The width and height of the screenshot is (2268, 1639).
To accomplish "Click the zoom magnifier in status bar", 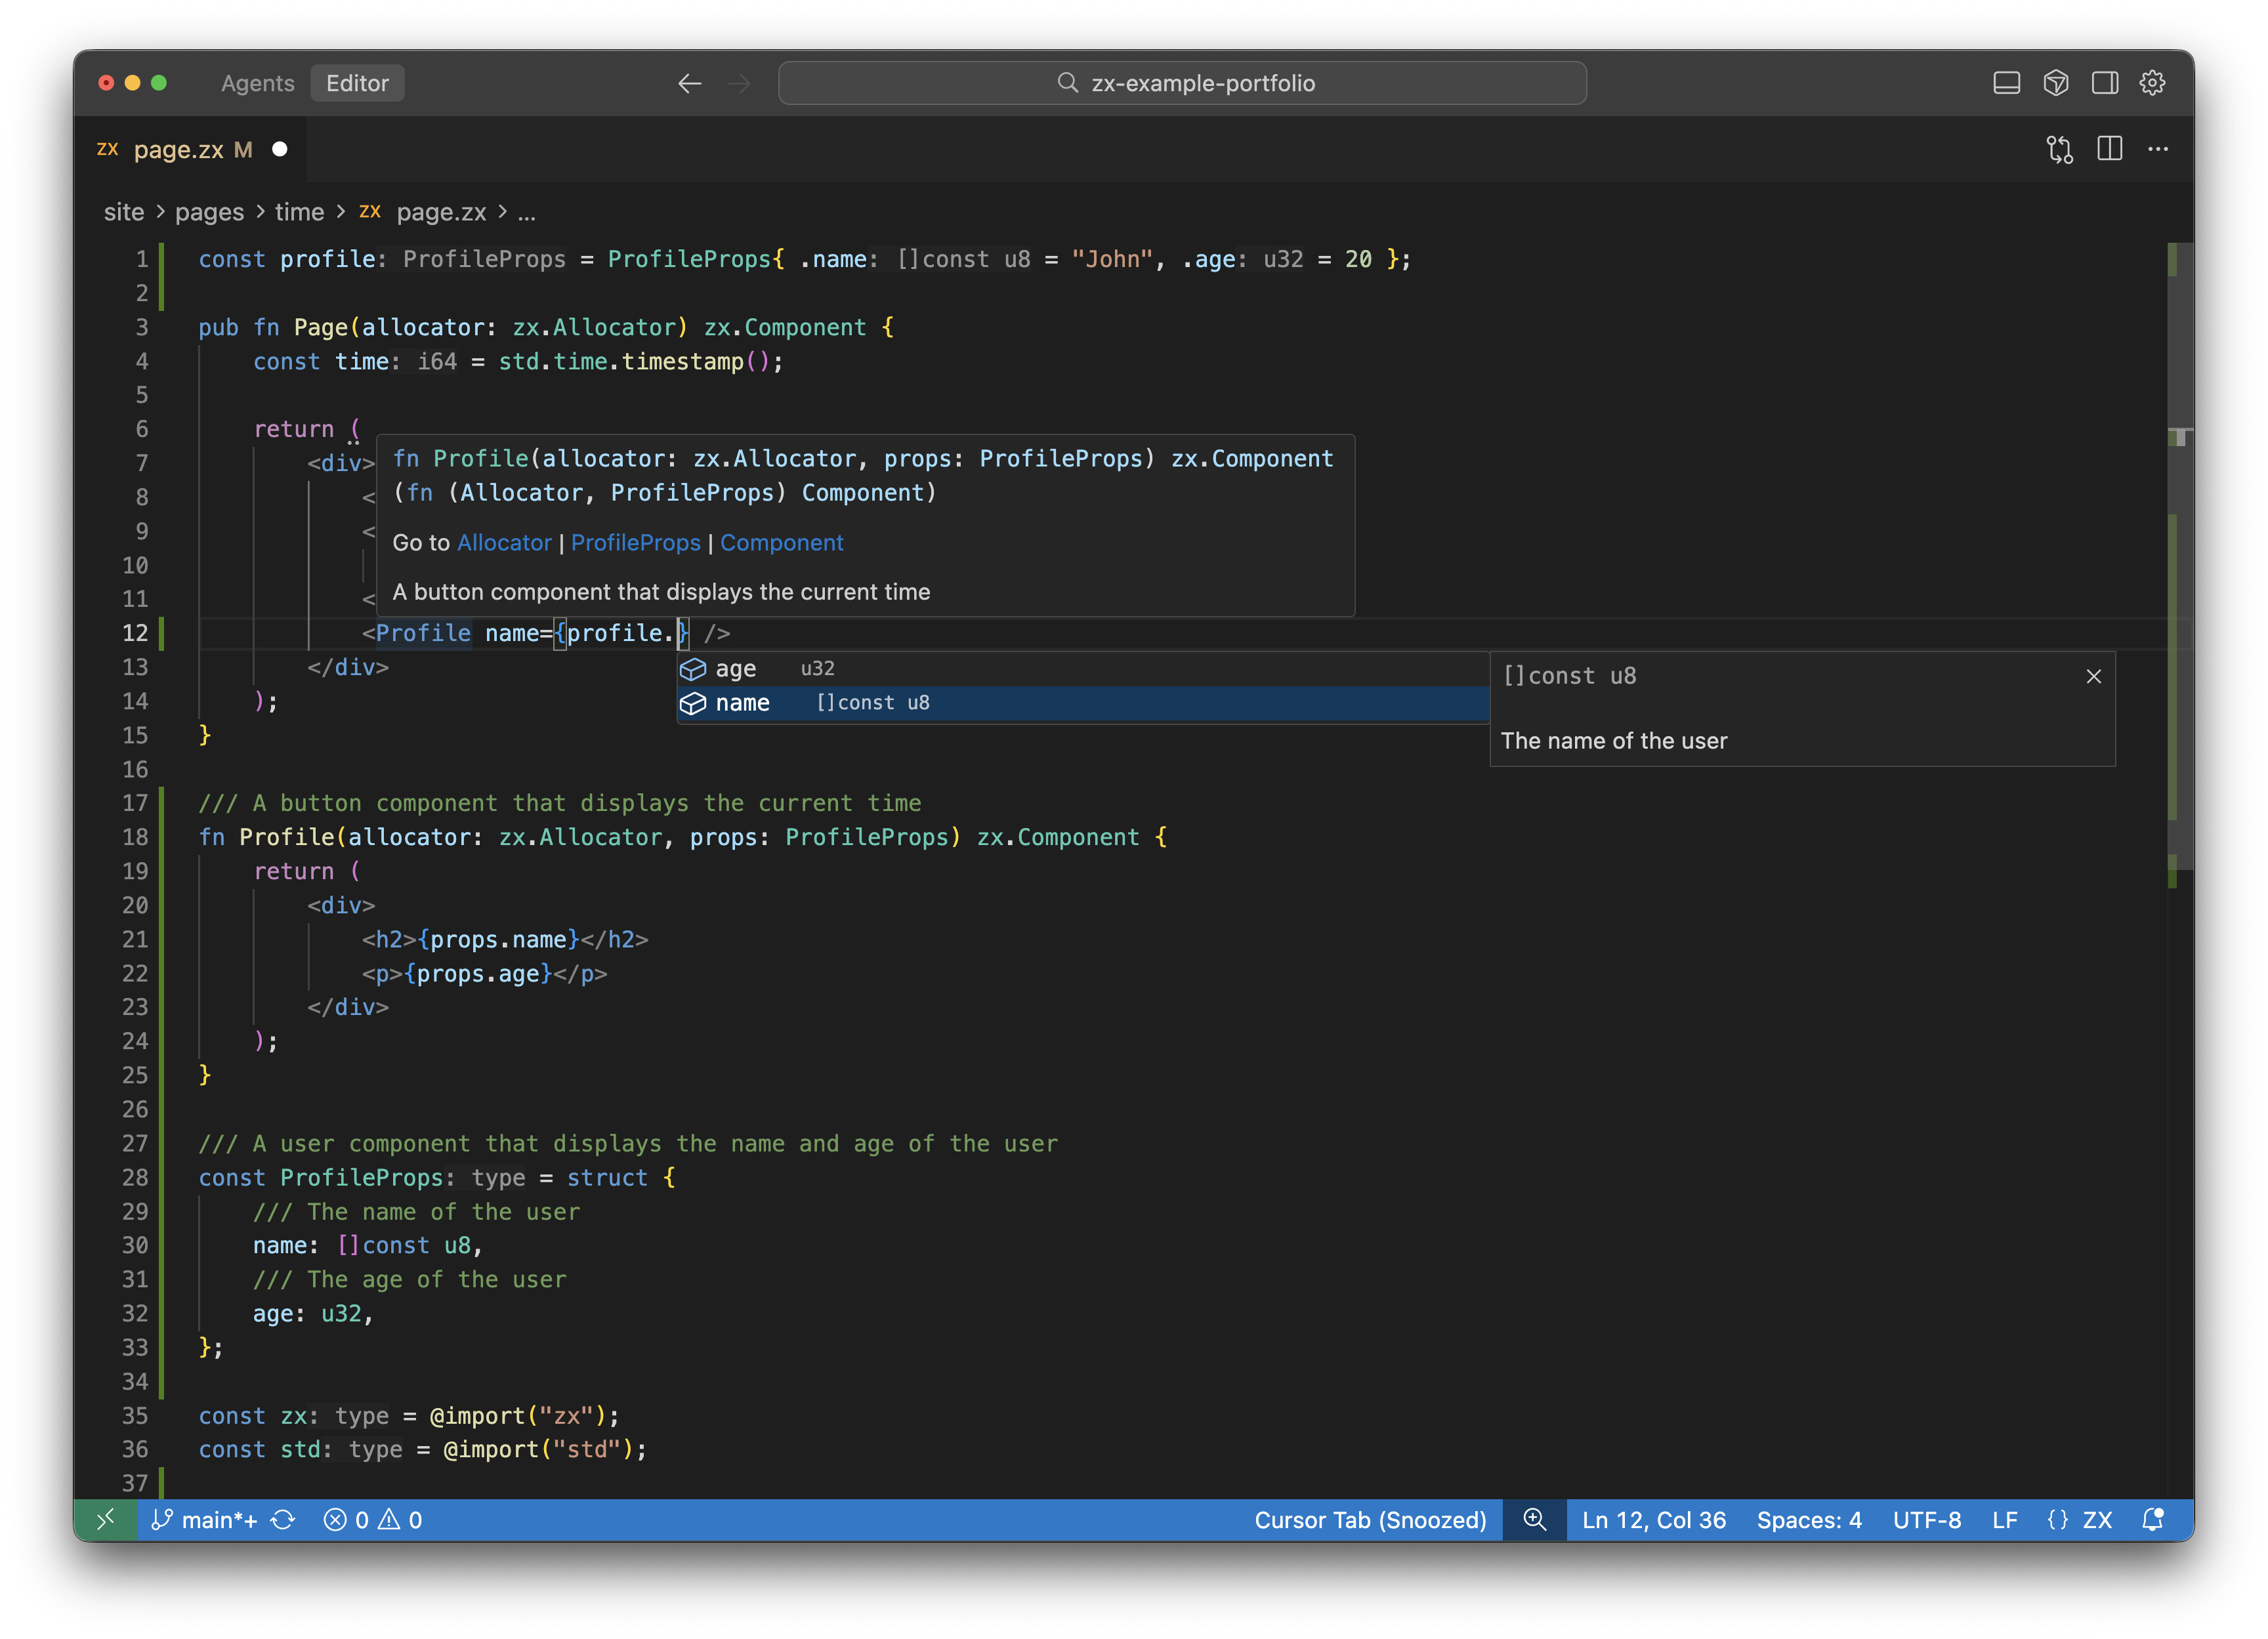I will pyautogui.click(x=1534, y=1519).
